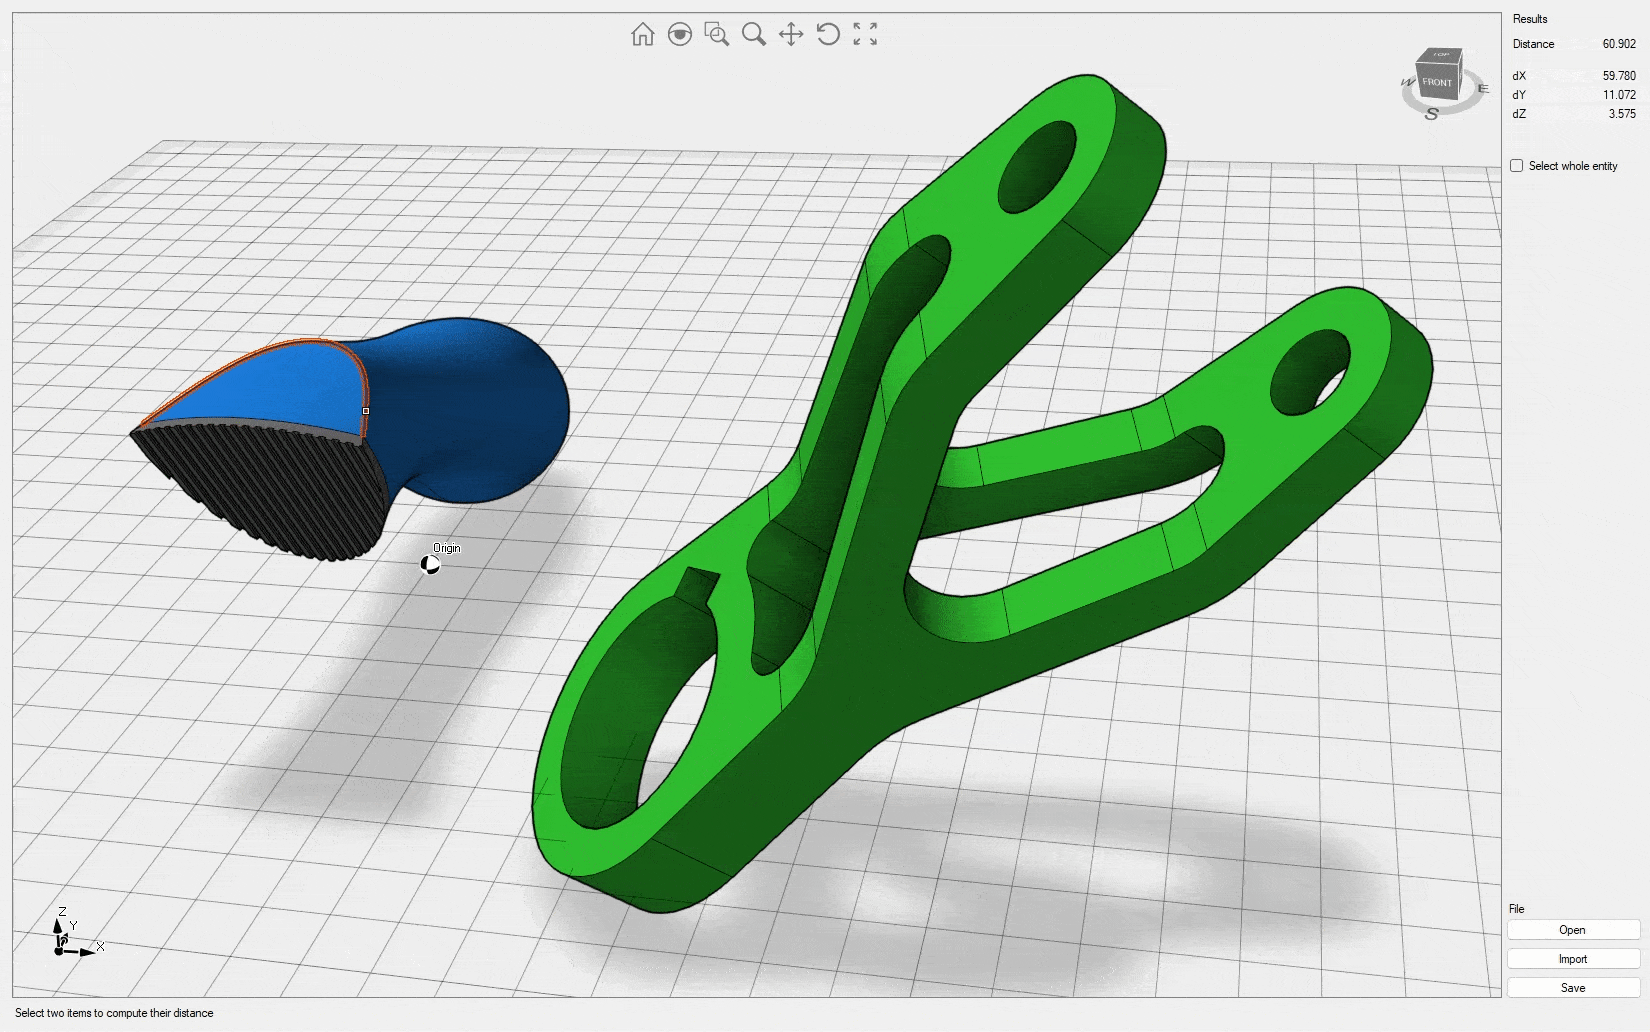
Task: Click the eye-shaped view icon
Action: (x=680, y=35)
